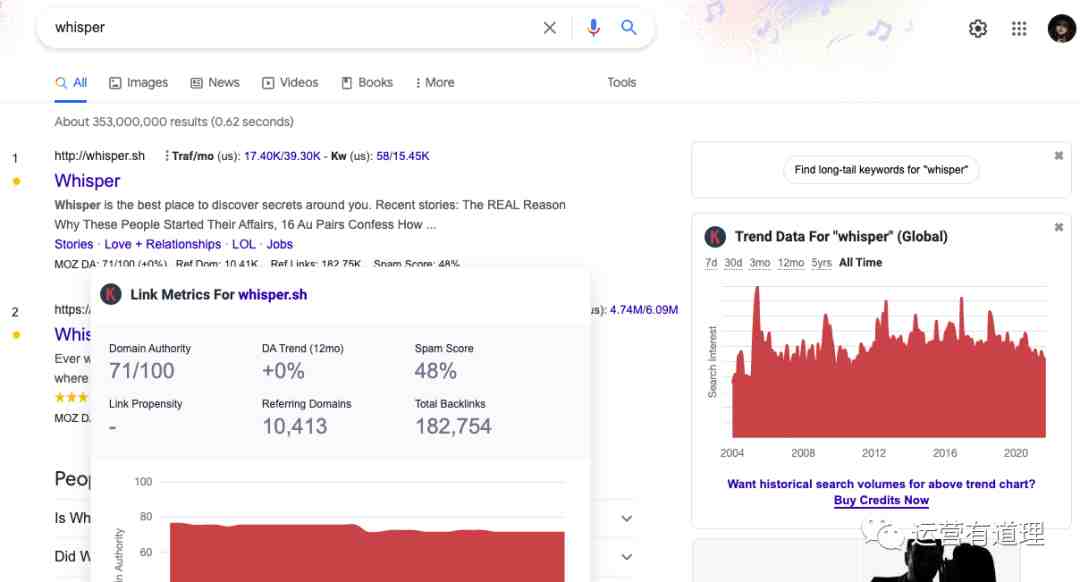The height and width of the screenshot is (582, 1080).
Task: Click the Total Backlinks value 182,754
Action: [453, 426]
